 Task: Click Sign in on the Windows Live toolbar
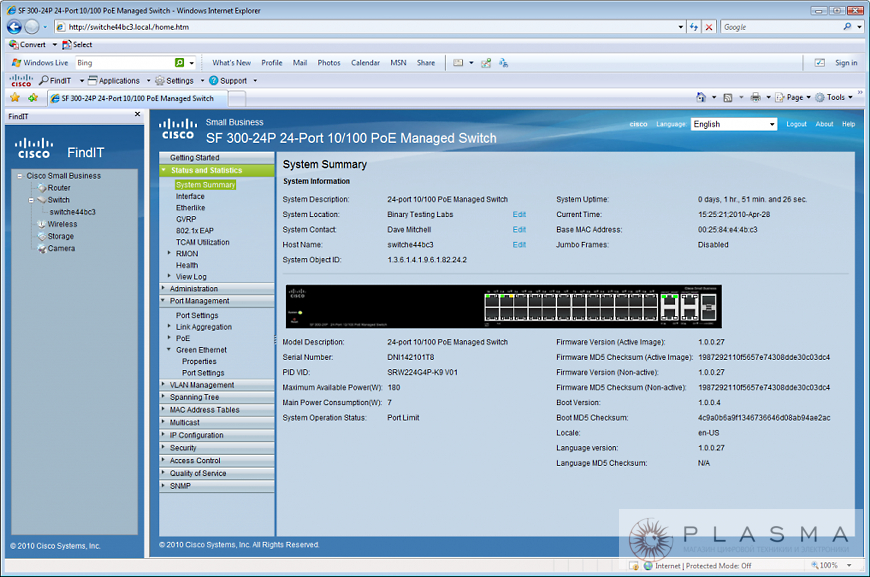(846, 63)
